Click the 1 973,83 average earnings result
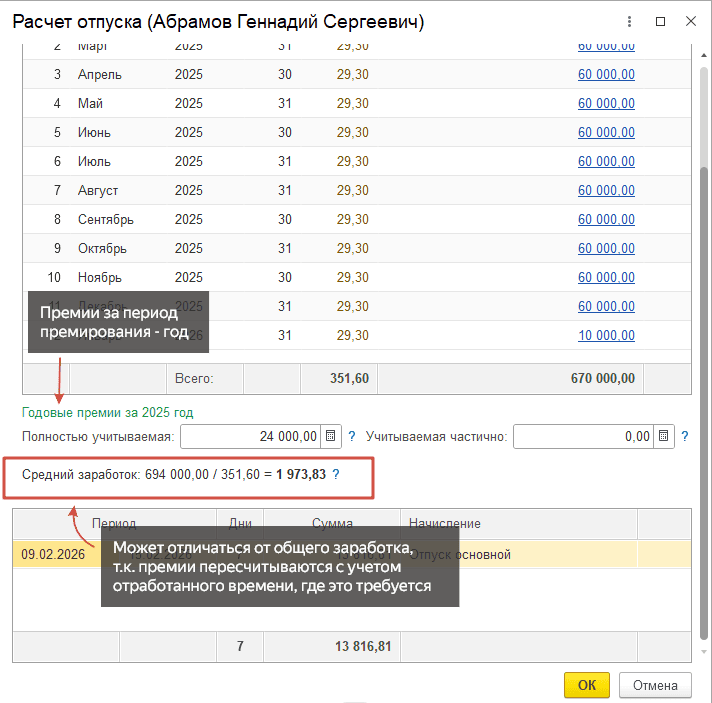 tap(301, 475)
